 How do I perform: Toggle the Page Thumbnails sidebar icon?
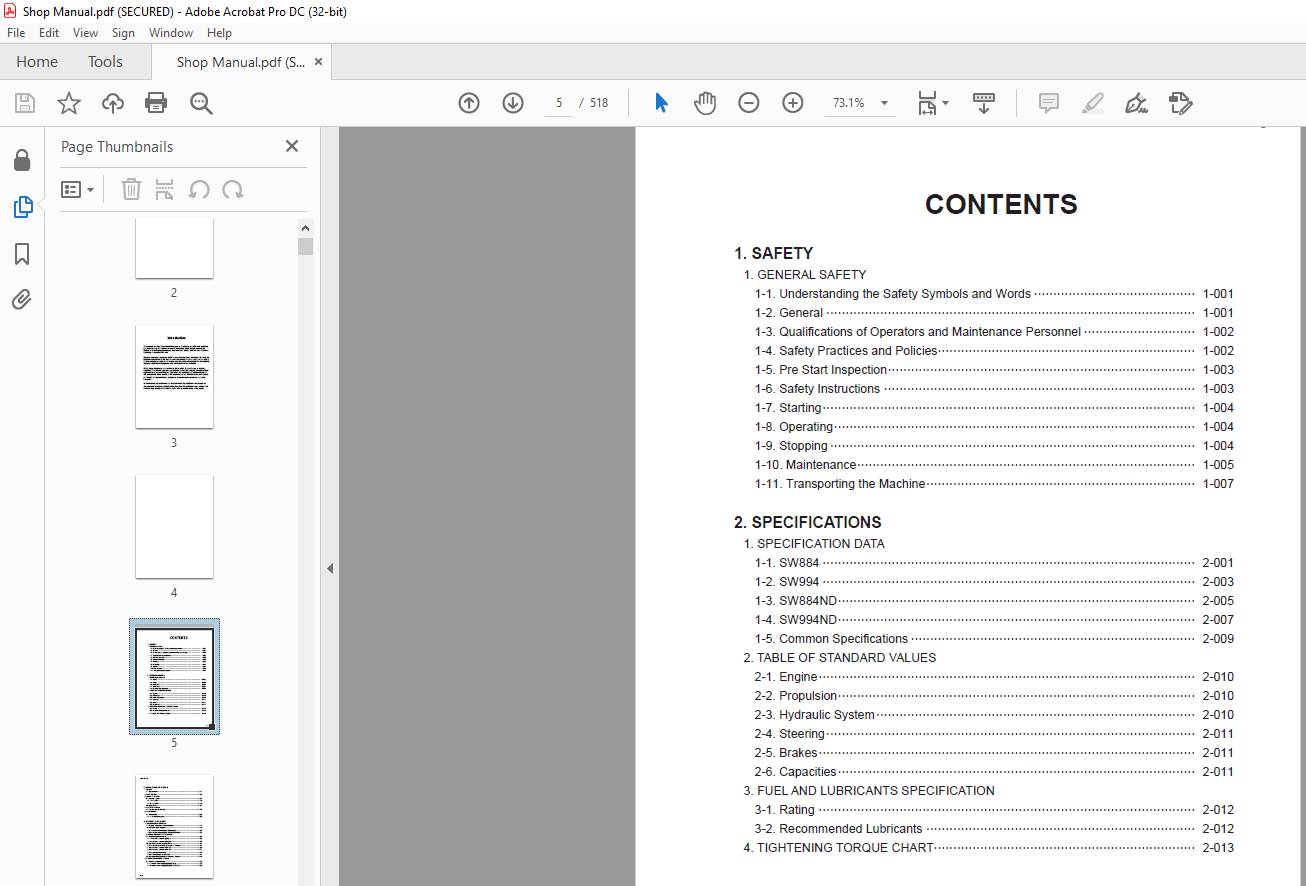pyautogui.click(x=22, y=207)
